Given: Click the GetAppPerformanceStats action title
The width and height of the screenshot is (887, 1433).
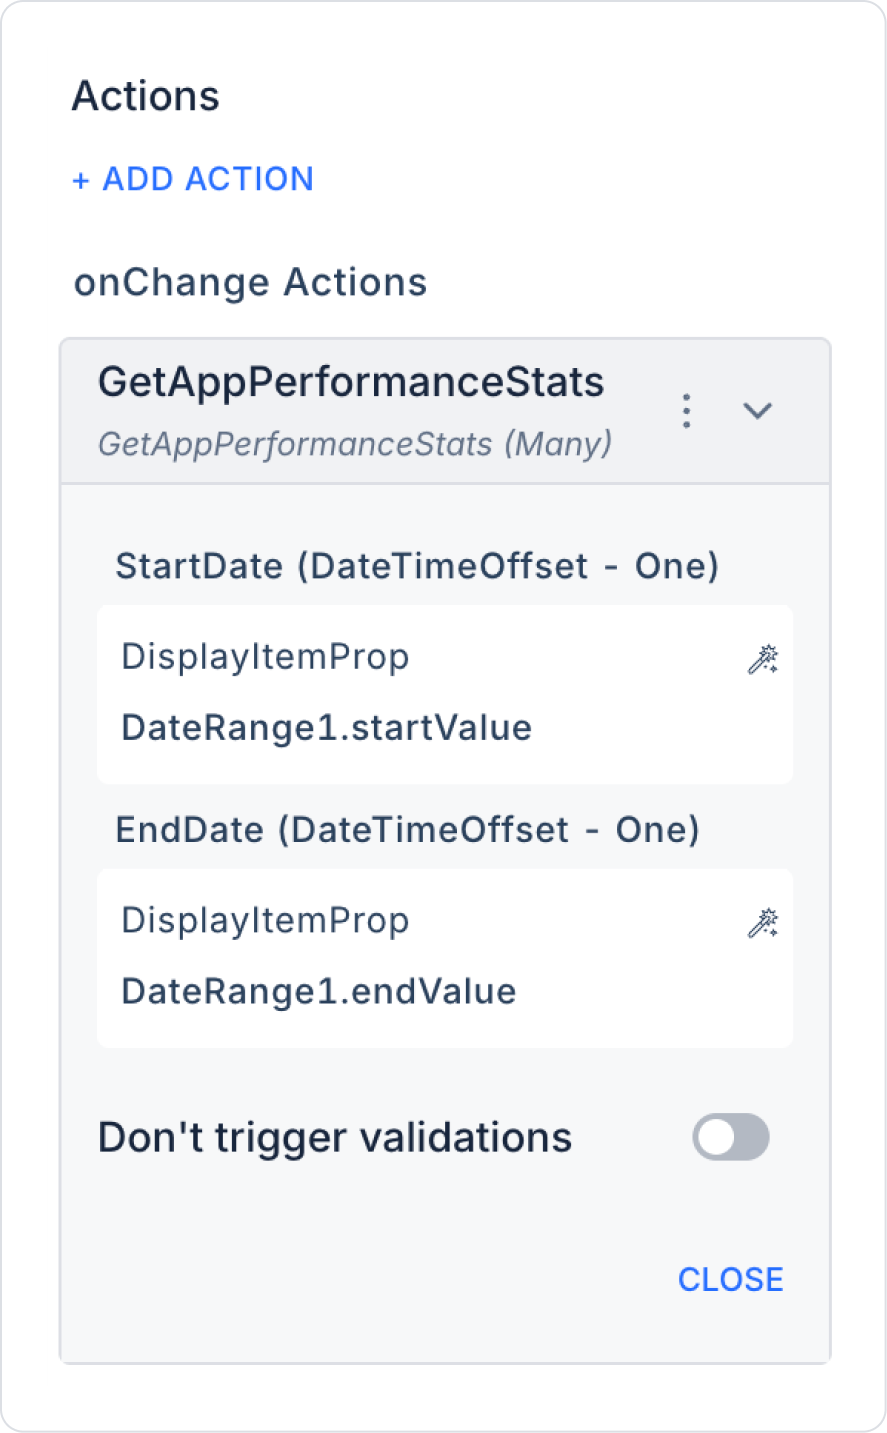Looking at the screenshot, I should [x=351, y=382].
